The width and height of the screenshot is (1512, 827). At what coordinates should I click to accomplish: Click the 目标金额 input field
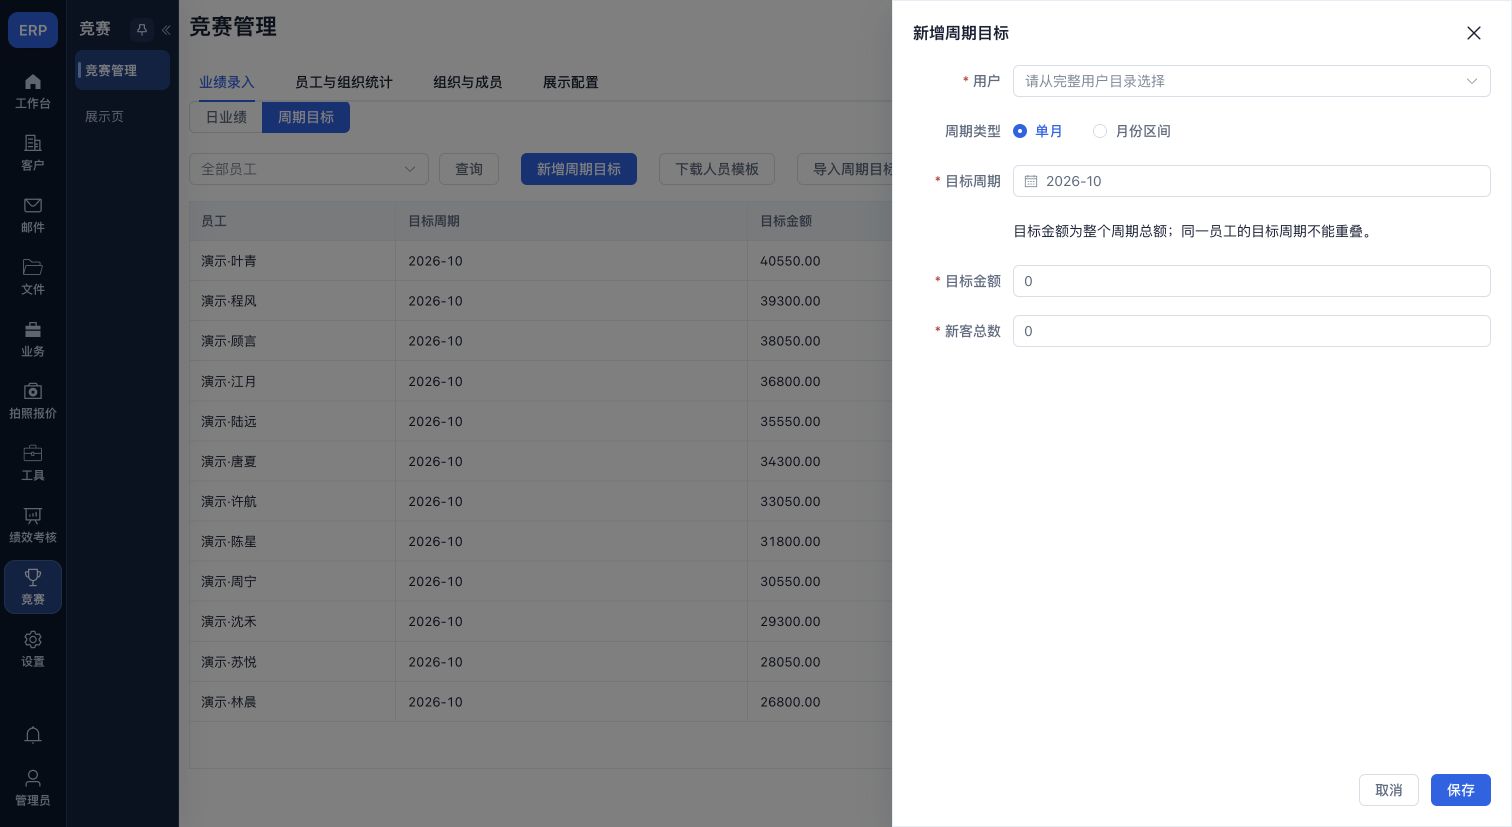[1251, 281]
